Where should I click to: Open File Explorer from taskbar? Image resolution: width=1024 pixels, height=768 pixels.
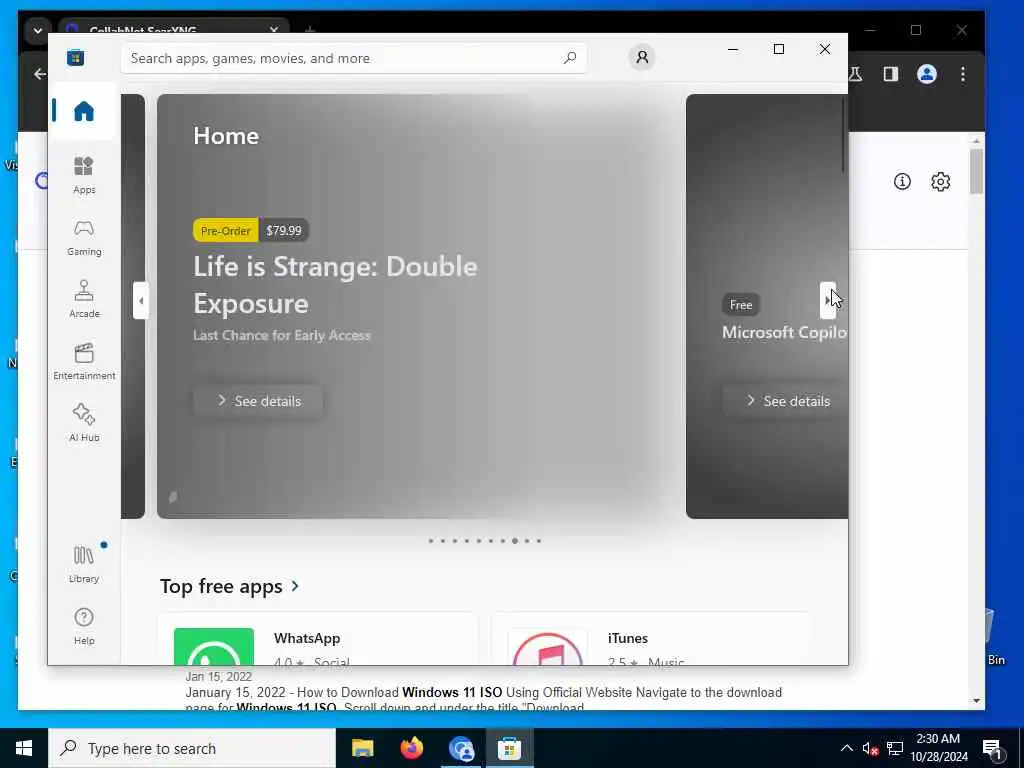click(362, 748)
